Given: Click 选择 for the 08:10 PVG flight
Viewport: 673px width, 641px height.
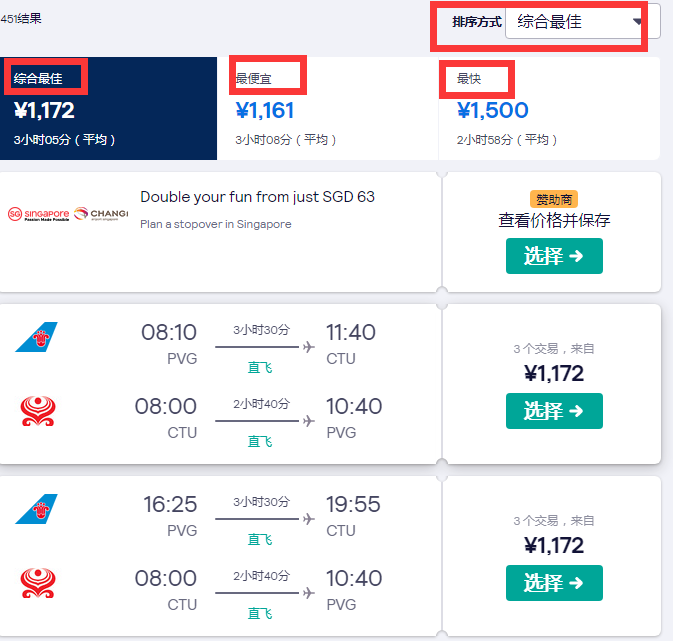Looking at the screenshot, I should pos(554,411).
